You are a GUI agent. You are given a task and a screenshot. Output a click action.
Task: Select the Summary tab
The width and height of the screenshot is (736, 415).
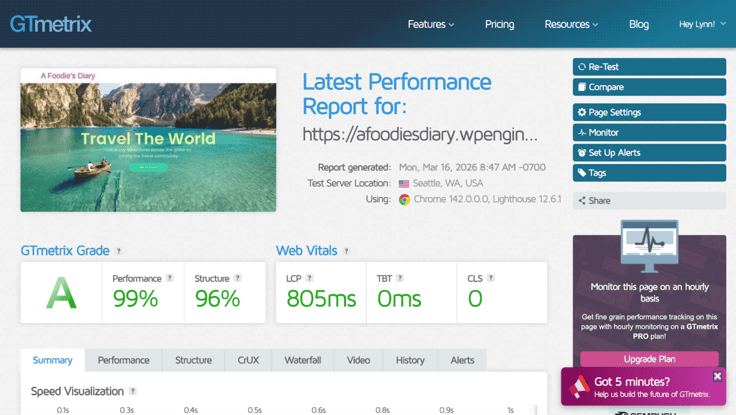tap(53, 360)
